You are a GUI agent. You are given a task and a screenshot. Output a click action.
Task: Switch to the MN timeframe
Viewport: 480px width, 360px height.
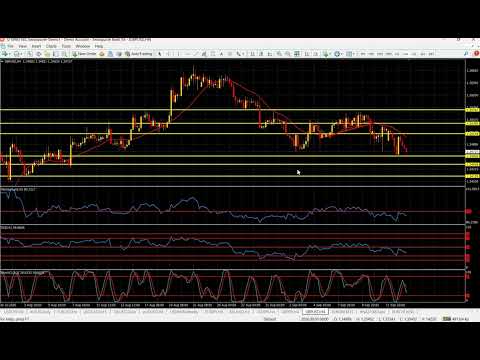click(x=431, y=54)
